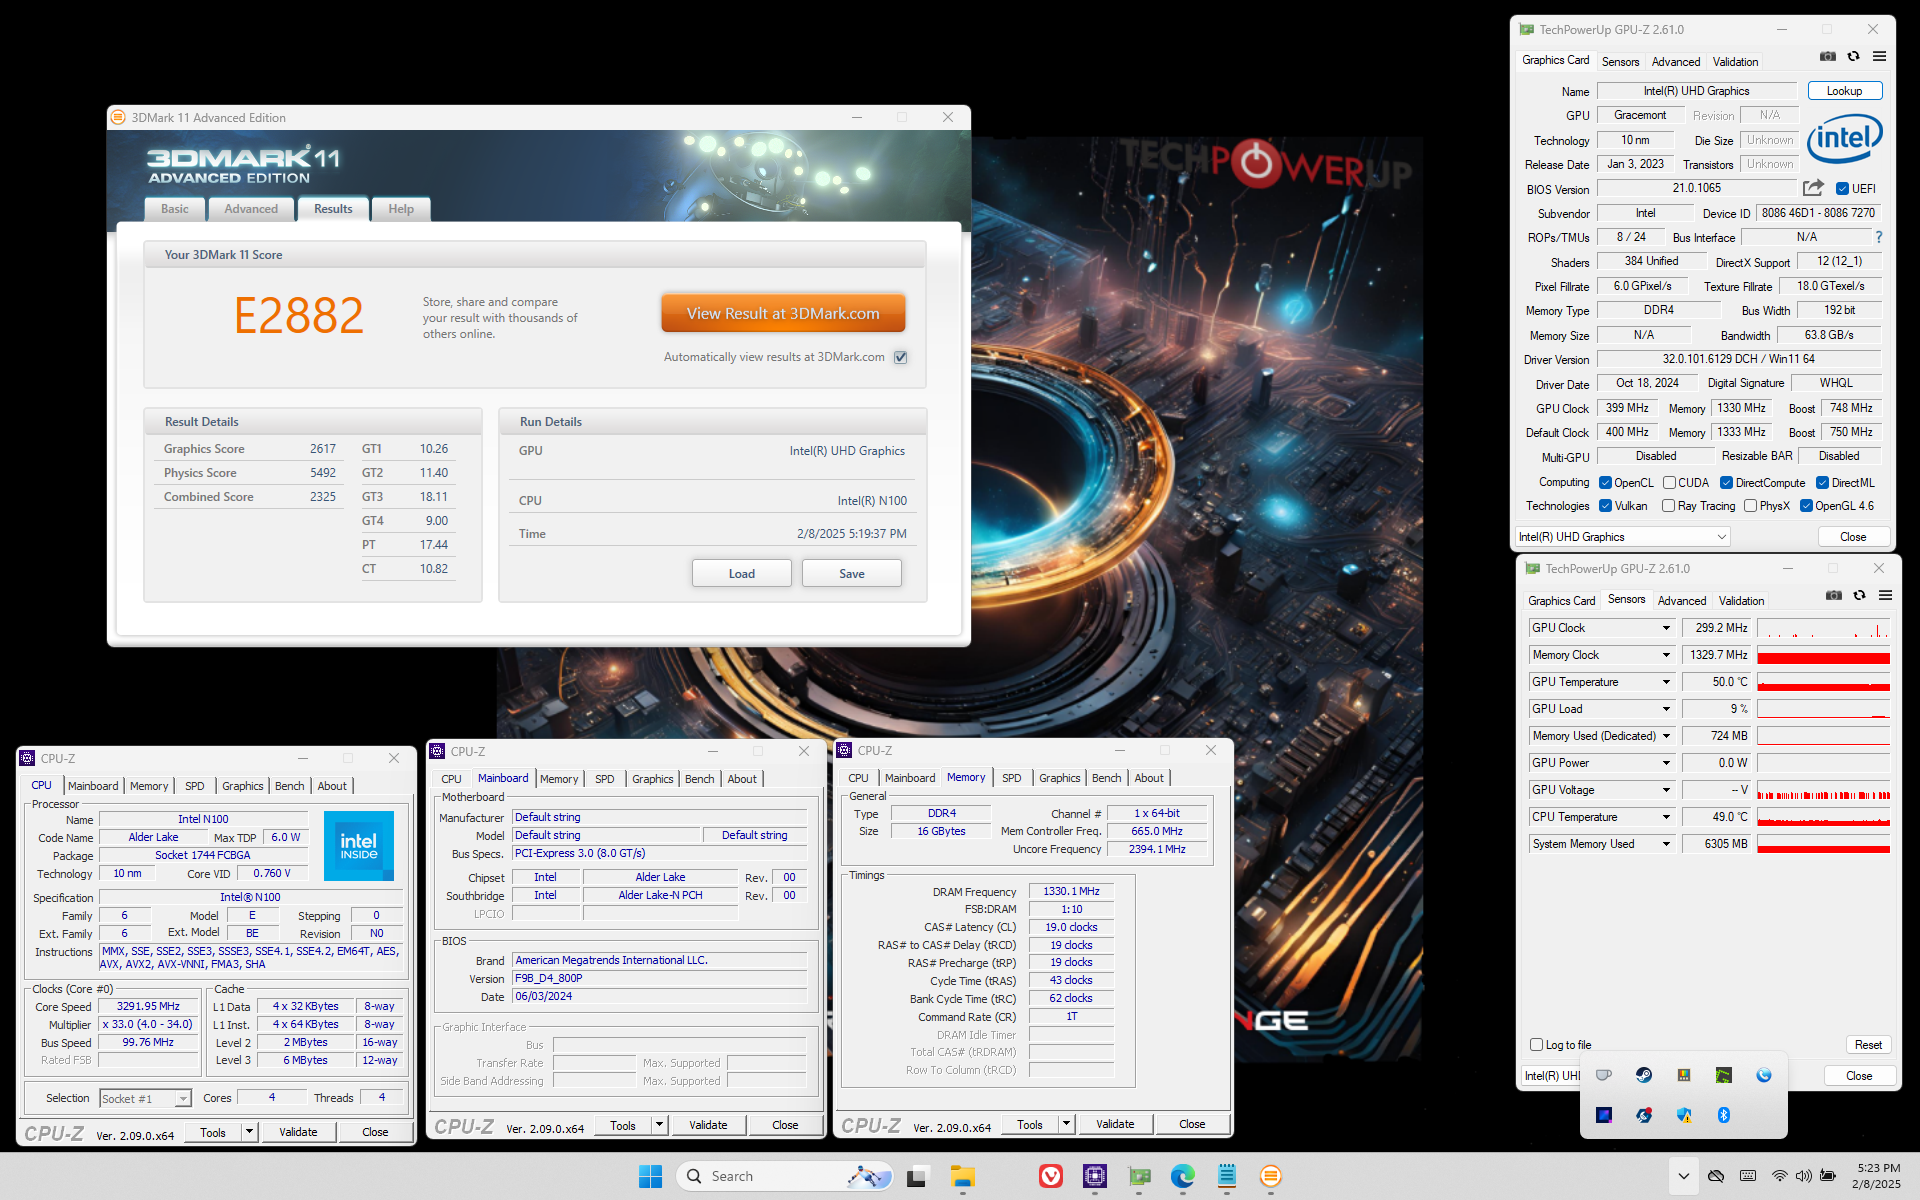
Task: Click Tools dropdown arrow in CPU-Z Memory window
Action: [x=1066, y=1124]
